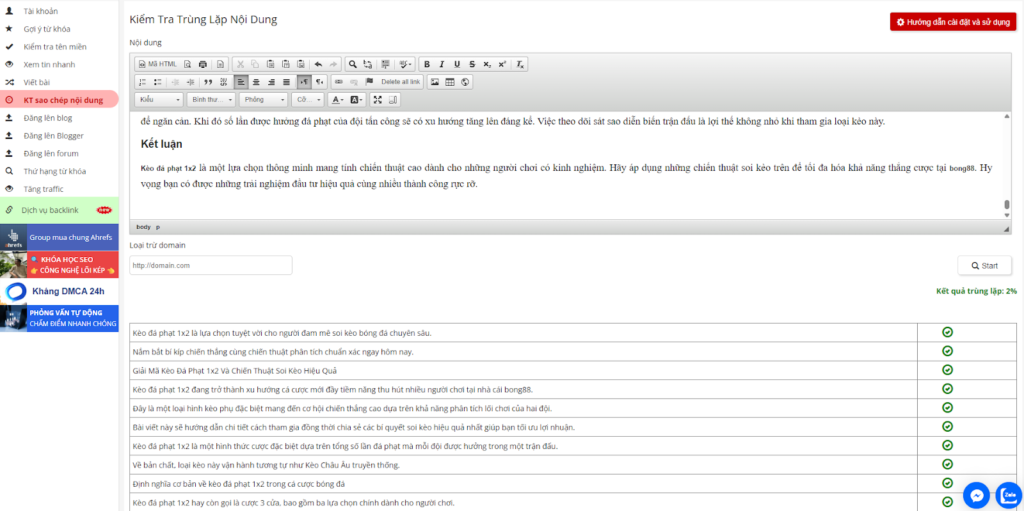Go to Kiểm tra tên miền menu item
Viewport: 1024px width, 511px height.
[x=54, y=46]
